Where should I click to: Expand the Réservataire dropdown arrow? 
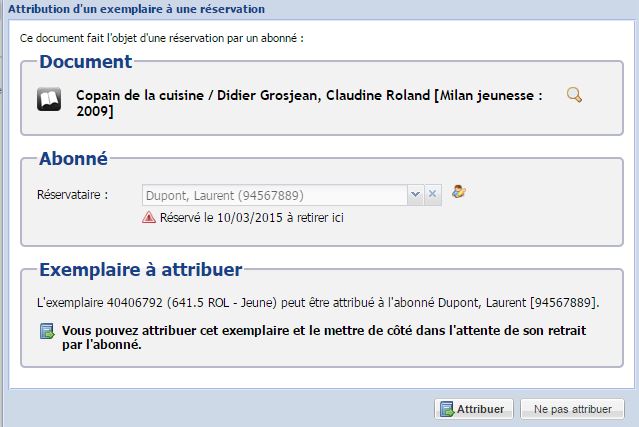415,194
